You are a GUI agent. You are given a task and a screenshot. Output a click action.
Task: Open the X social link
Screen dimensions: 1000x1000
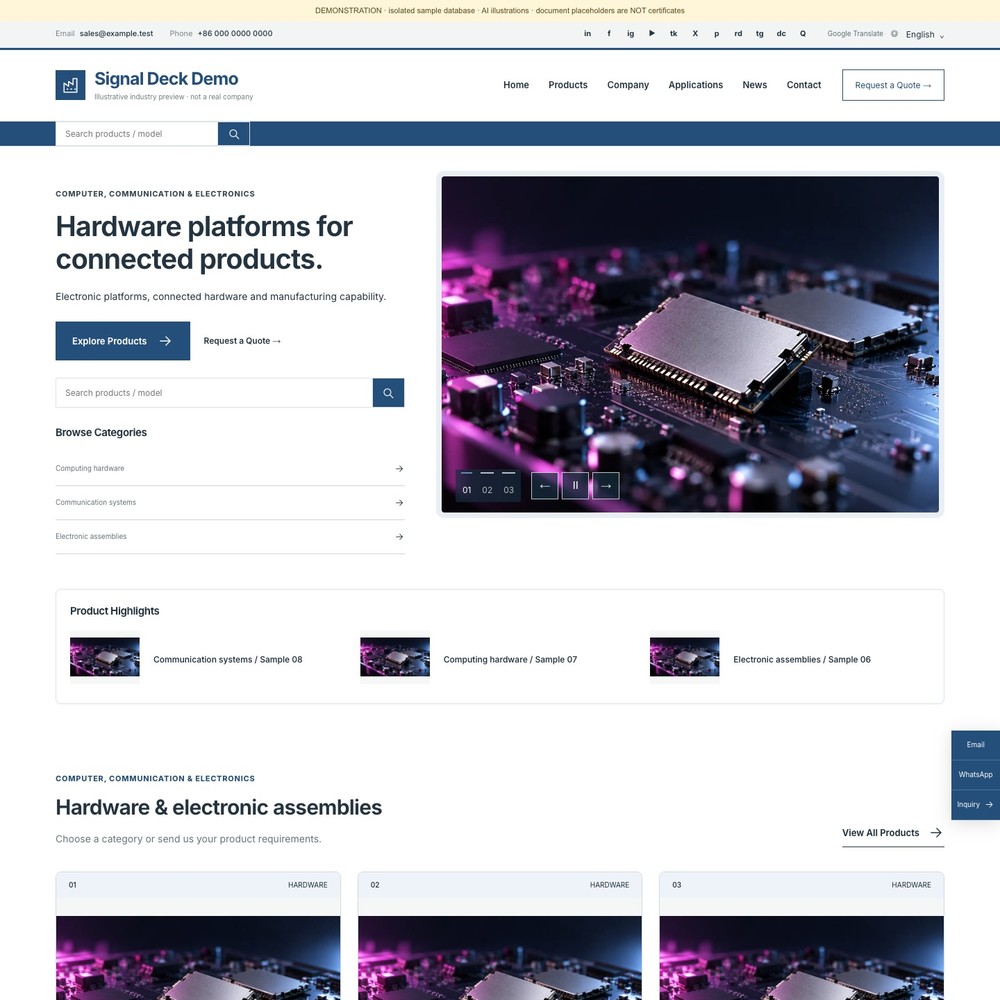pos(695,34)
